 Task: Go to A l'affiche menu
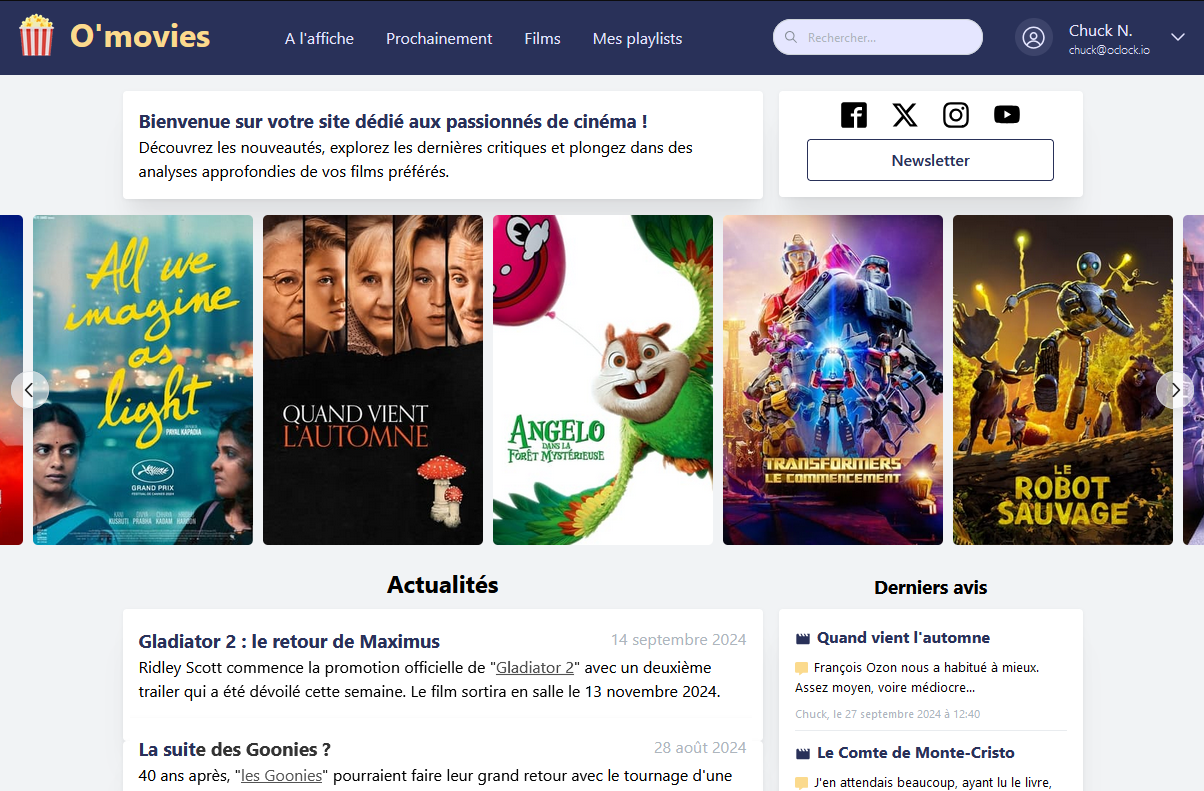point(319,38)
